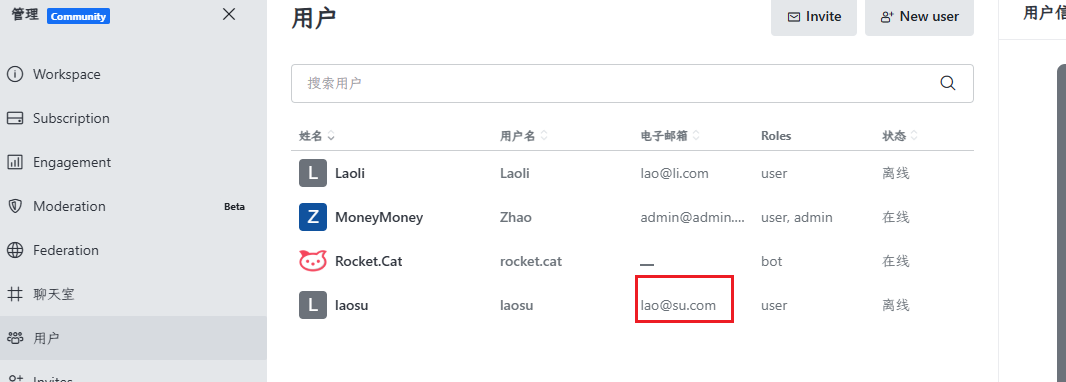This screenshot has width=1066, height=382.
Task: Click the Rocket.Cat avatar
Action: pos(313,261)
